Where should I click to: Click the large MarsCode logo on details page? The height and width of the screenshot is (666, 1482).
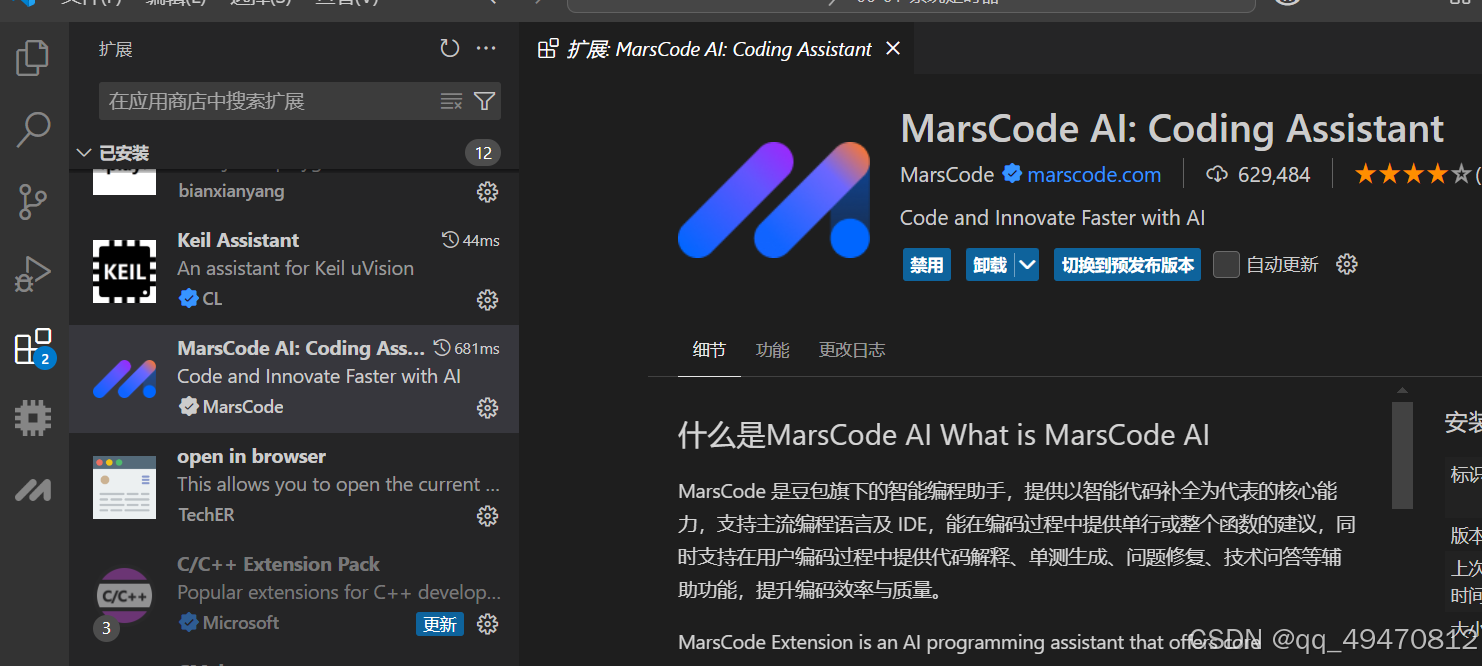click(x=774, y=200)
